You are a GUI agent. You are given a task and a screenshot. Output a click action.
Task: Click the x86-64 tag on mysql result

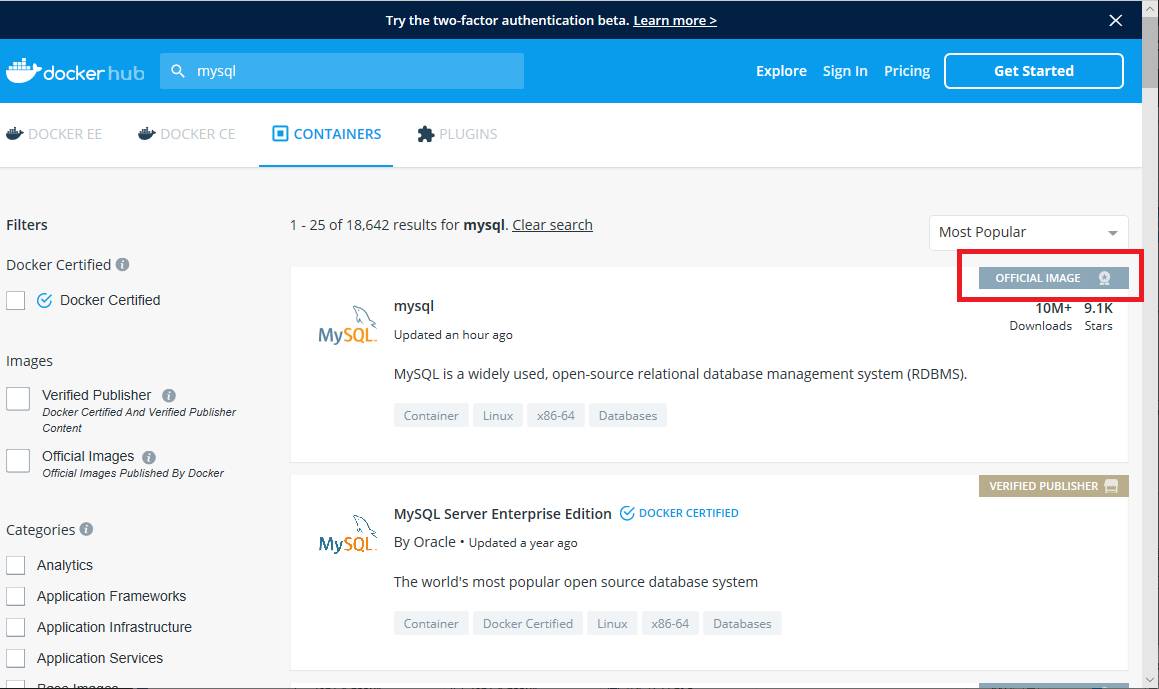[556, 415]
